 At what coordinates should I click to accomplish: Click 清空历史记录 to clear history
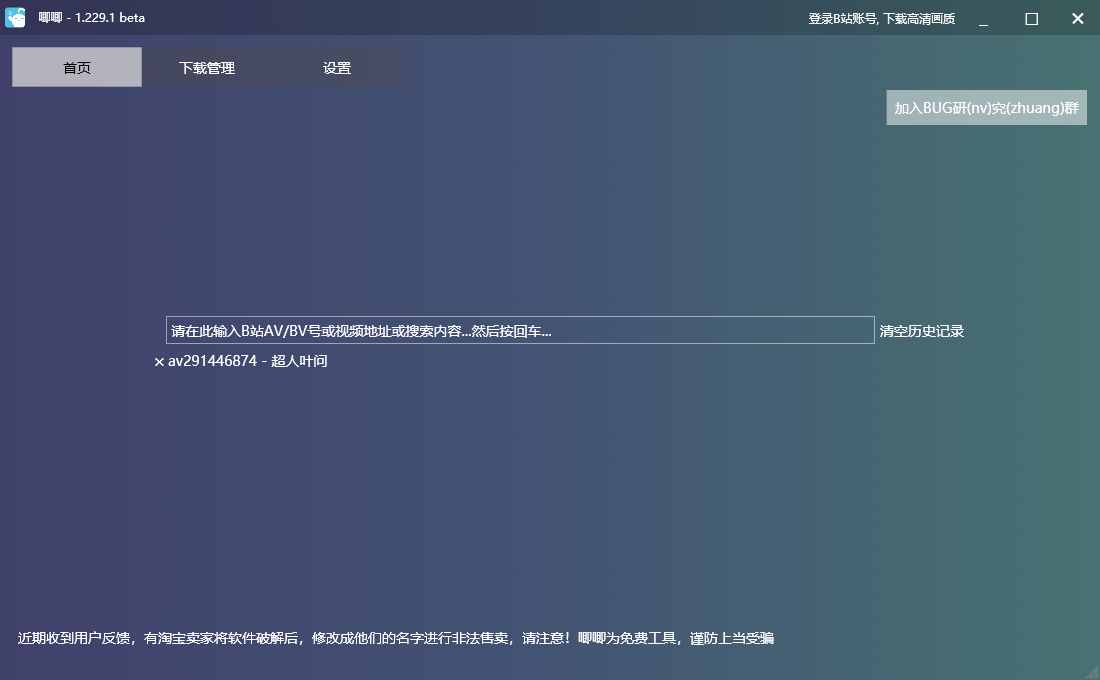coord(922,331)
